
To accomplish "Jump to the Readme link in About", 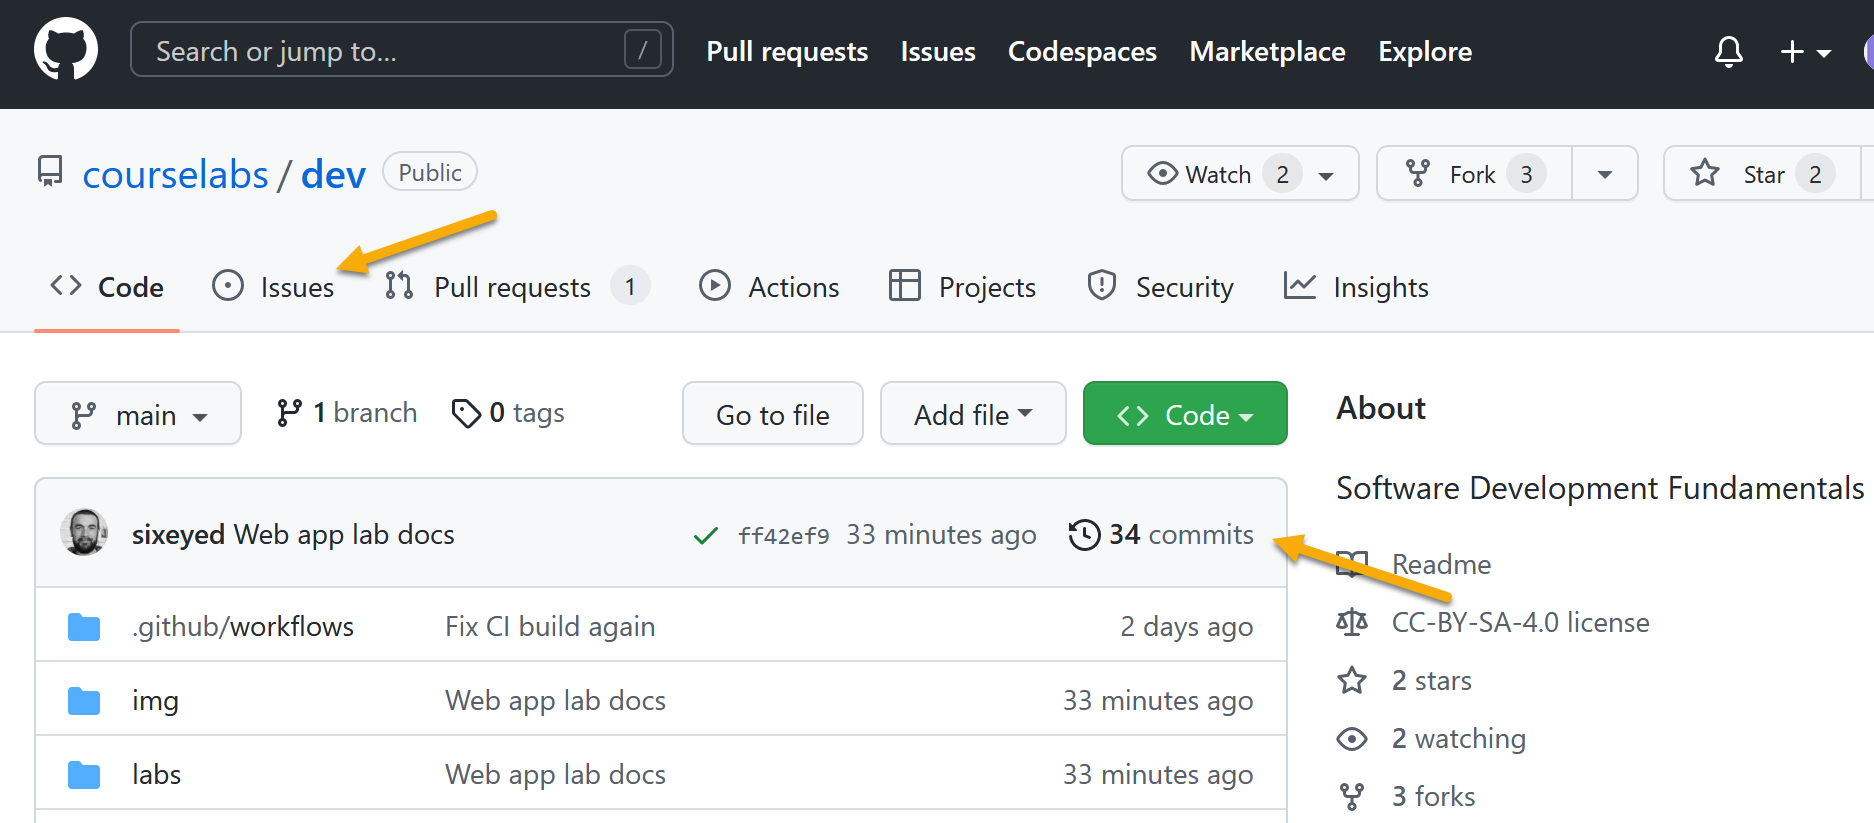I will coord(1441,564).
